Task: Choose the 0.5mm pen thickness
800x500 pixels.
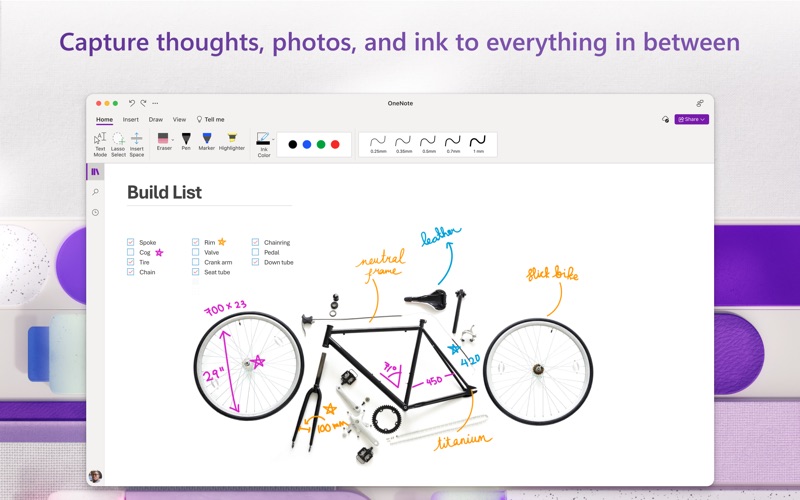Action: (x=428, y=144)
